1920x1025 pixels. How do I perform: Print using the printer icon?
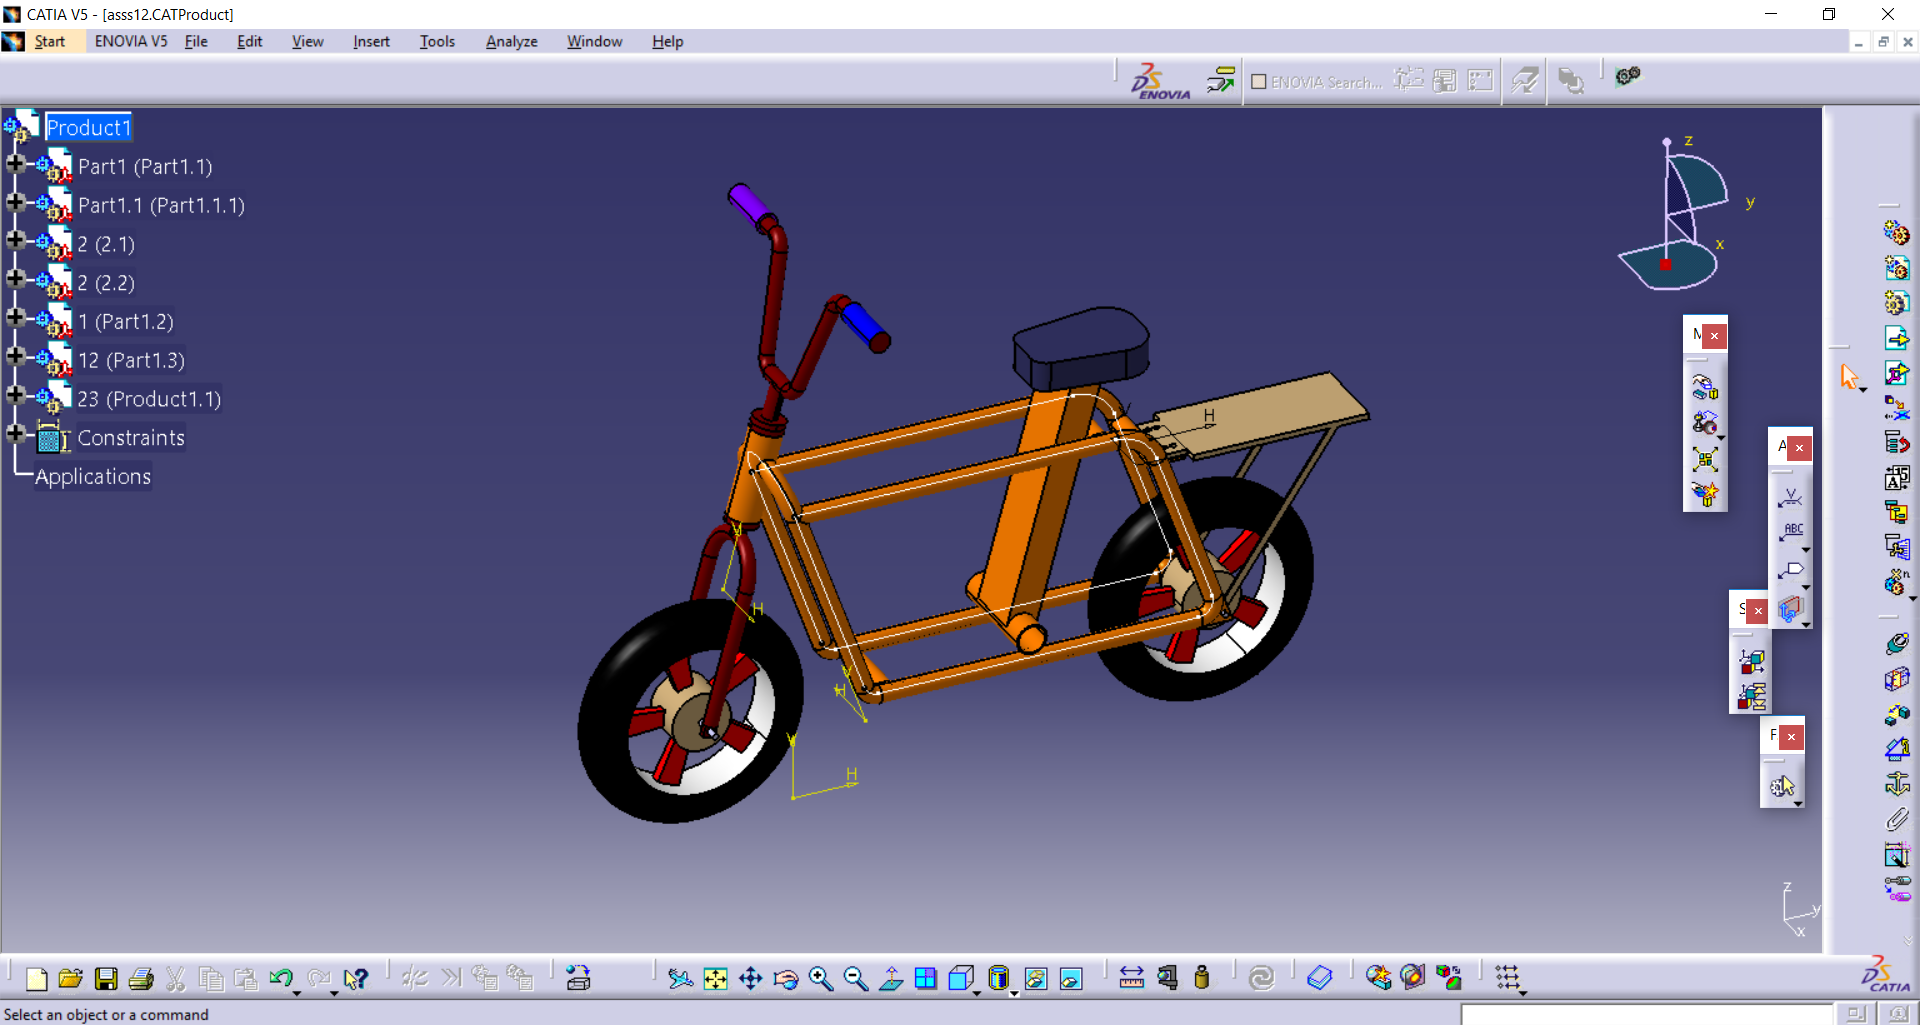tap(141, 978)
